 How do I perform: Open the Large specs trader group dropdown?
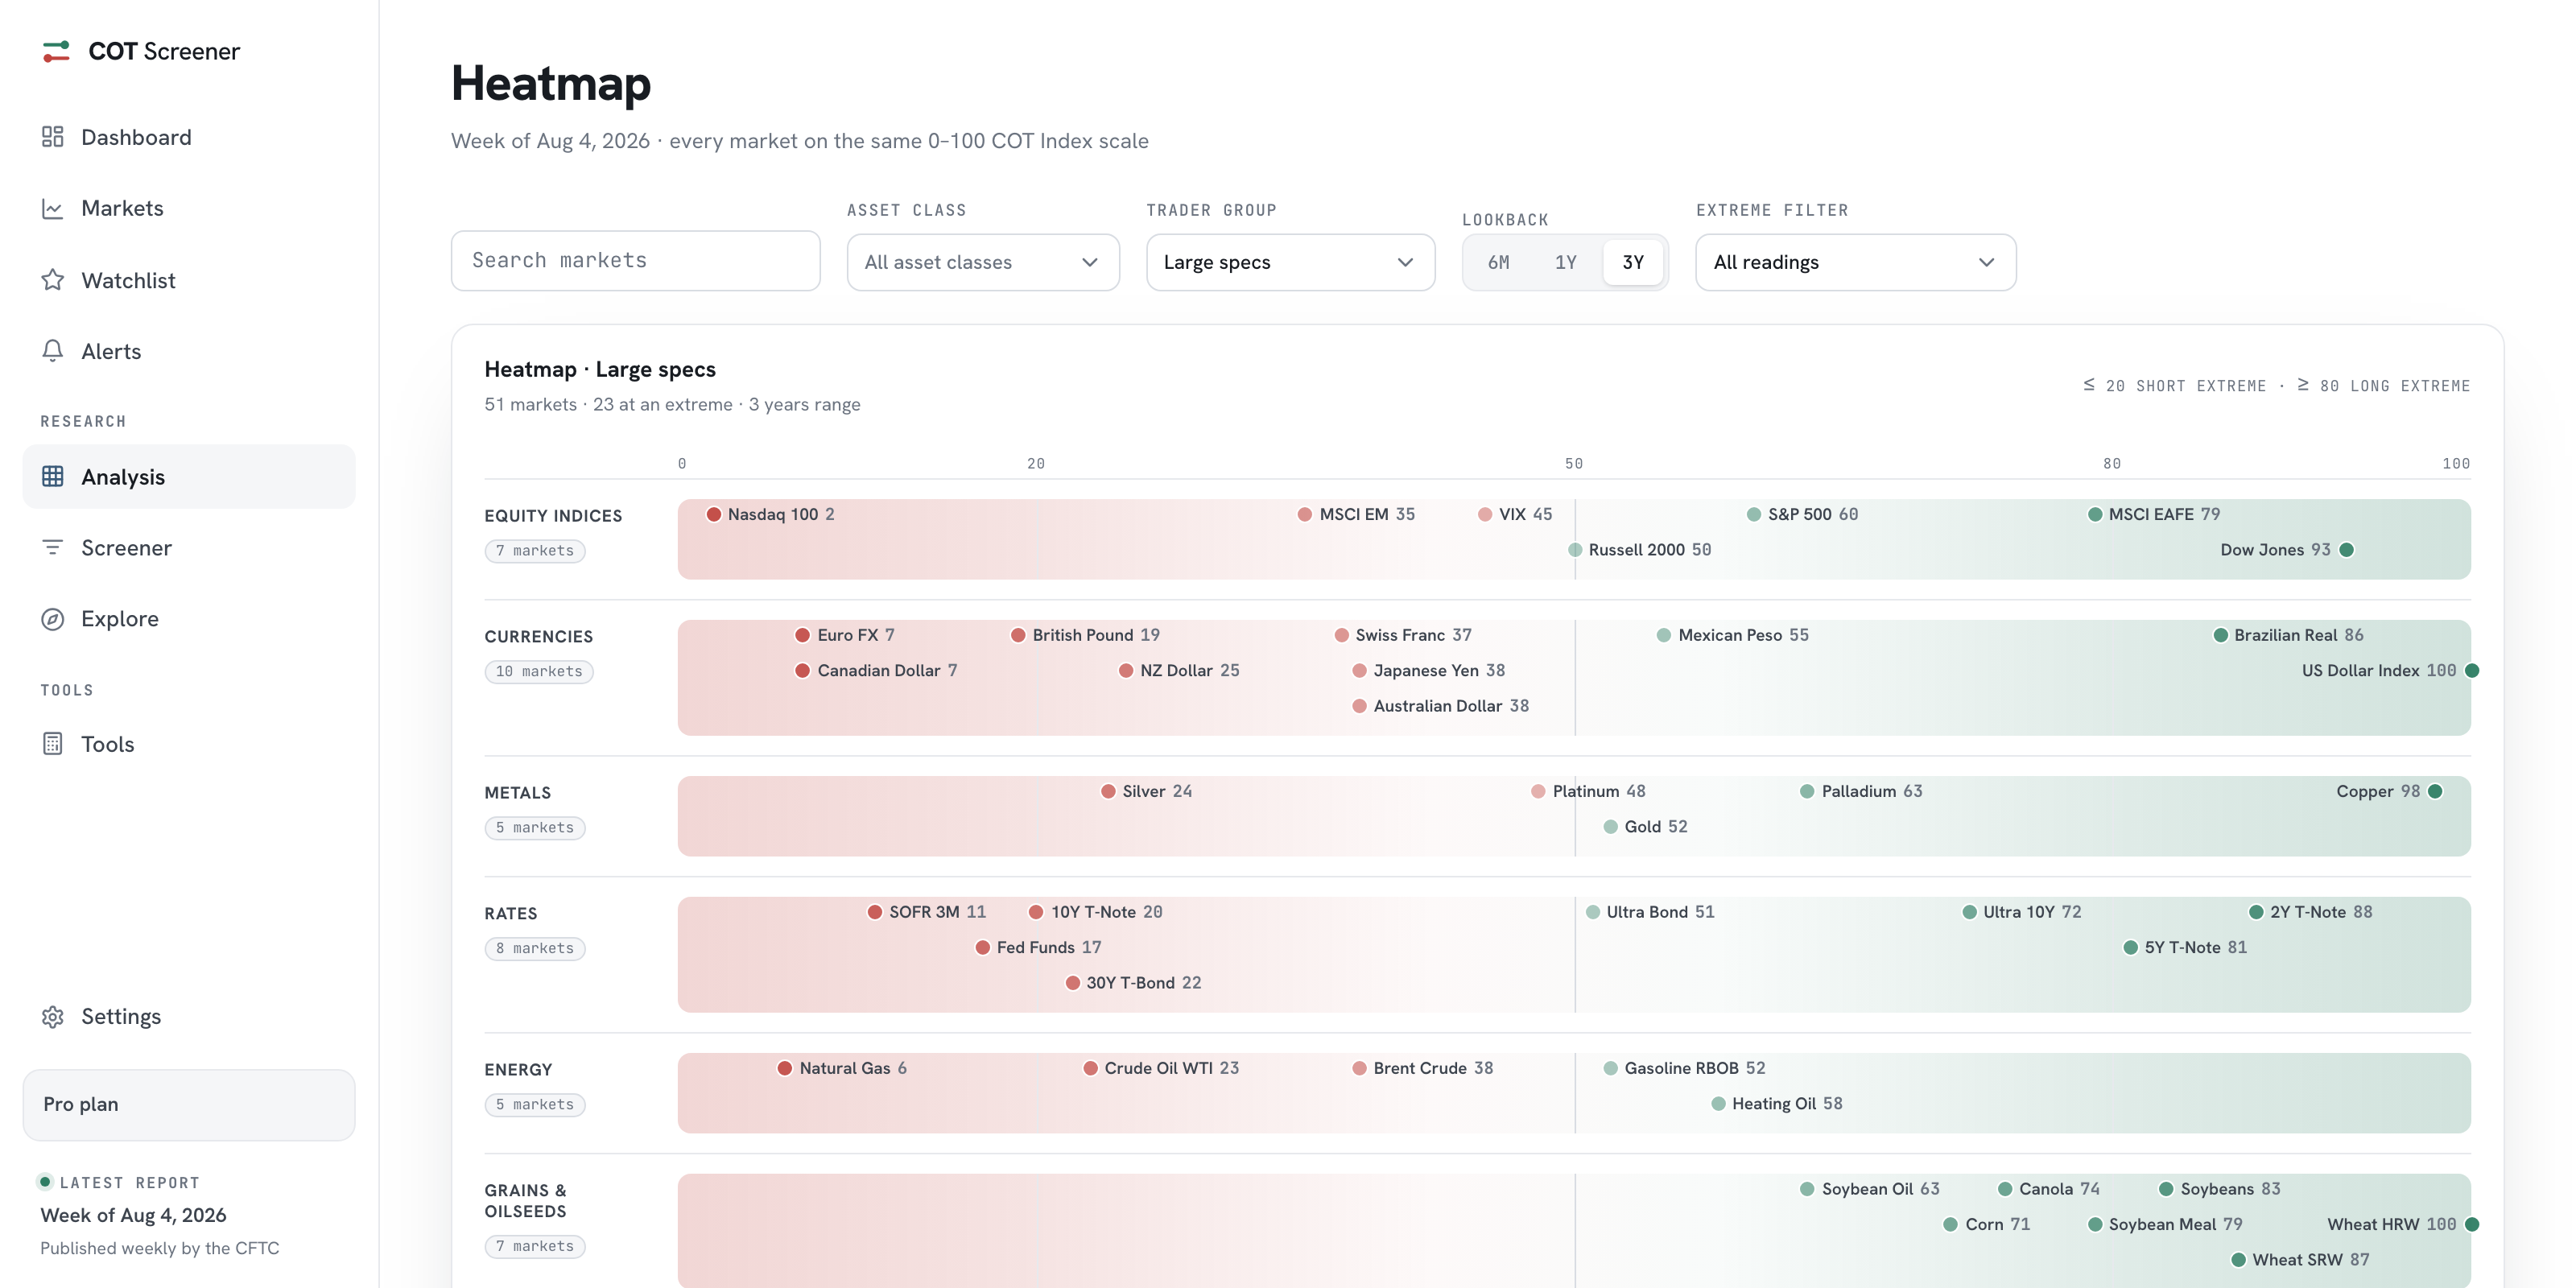[x=1290, y=263]
